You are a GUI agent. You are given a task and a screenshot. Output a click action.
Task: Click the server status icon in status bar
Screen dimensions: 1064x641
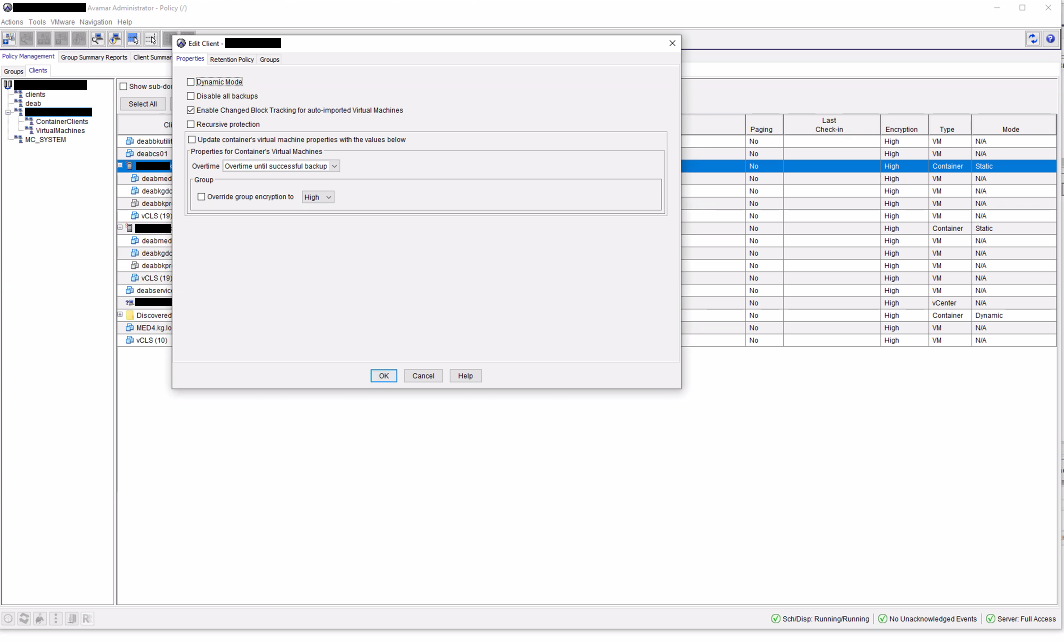992,618
